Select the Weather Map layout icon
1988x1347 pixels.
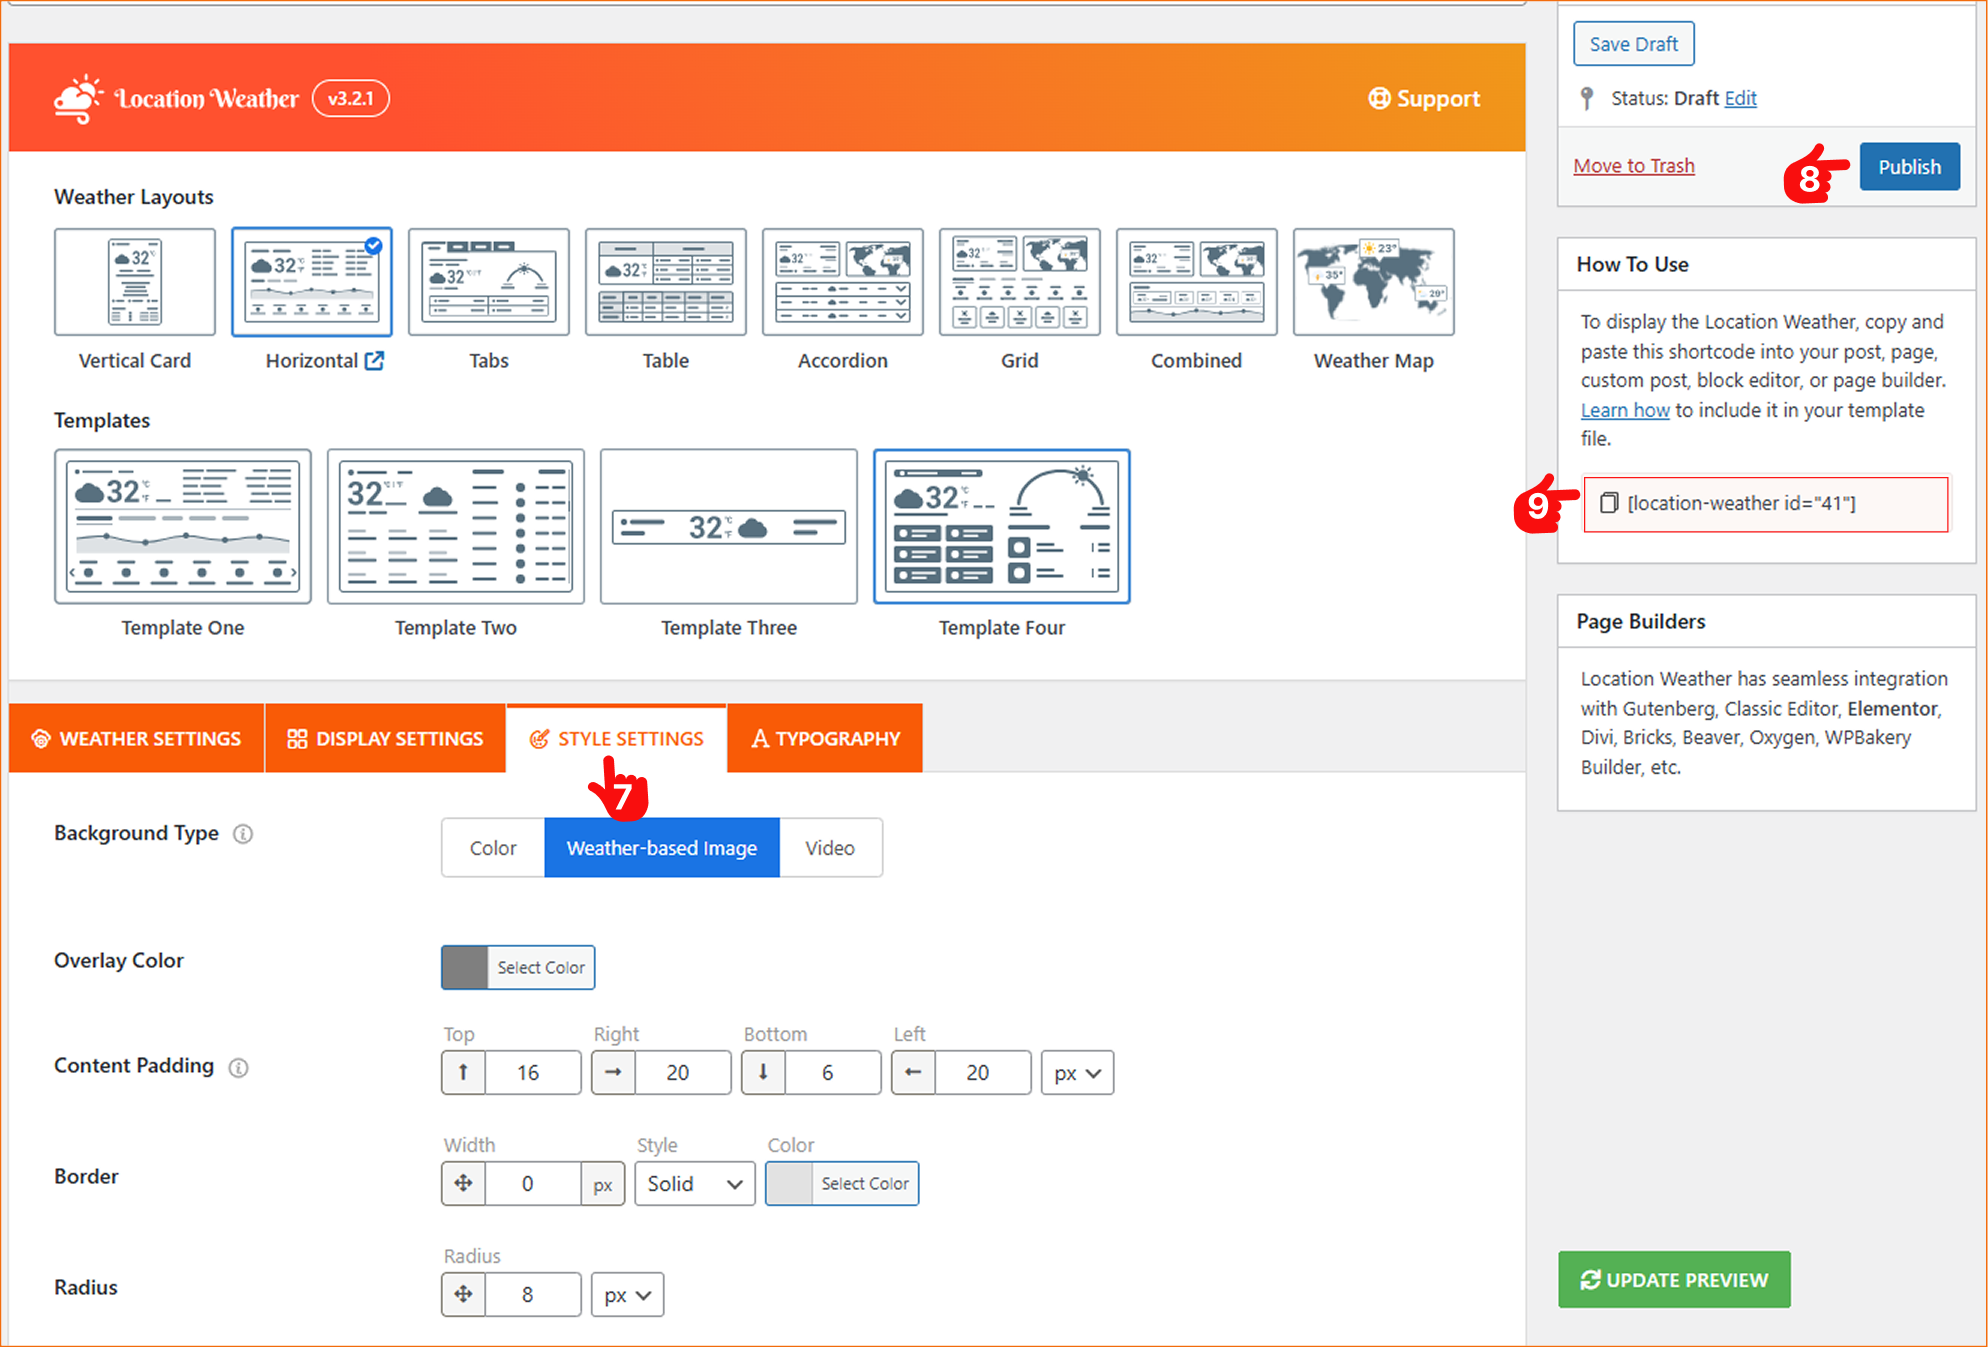tap(1374, 282)
